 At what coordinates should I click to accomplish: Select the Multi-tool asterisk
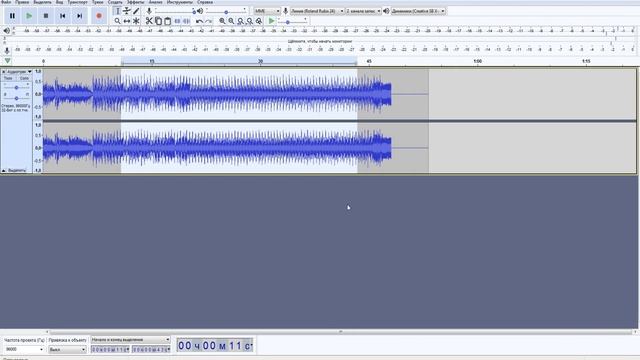pos(136,21)
